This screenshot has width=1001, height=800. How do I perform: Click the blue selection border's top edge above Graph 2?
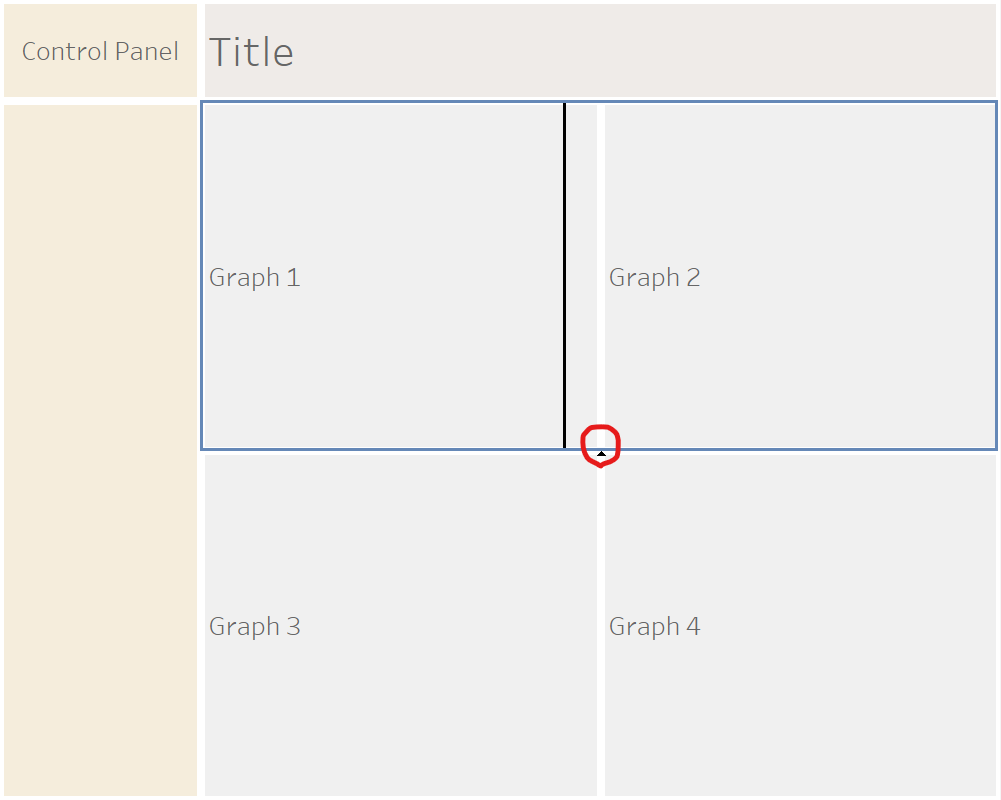800,102
